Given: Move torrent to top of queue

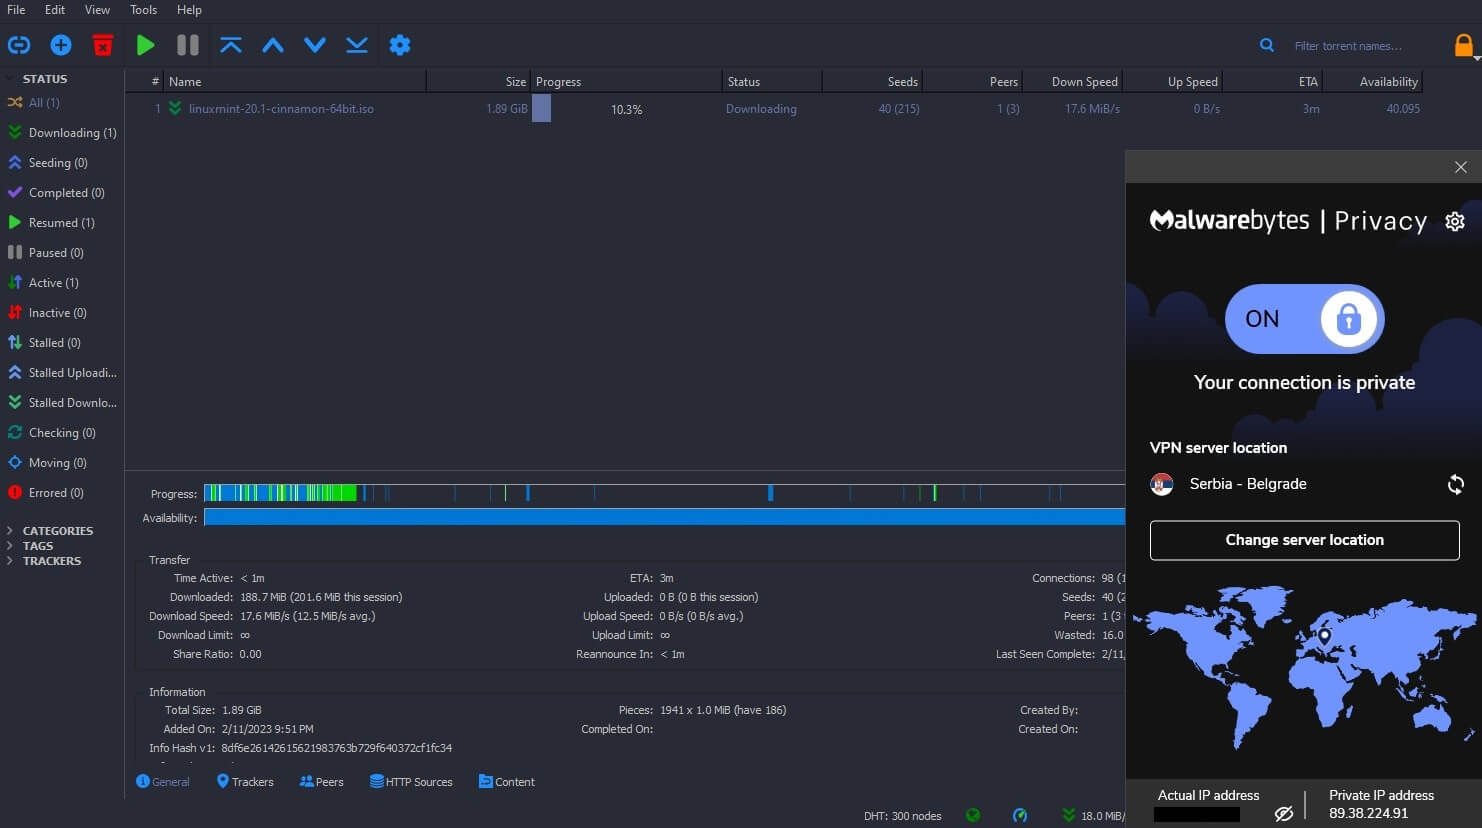Looking at the screenshot, I should (x=231, y=45).
